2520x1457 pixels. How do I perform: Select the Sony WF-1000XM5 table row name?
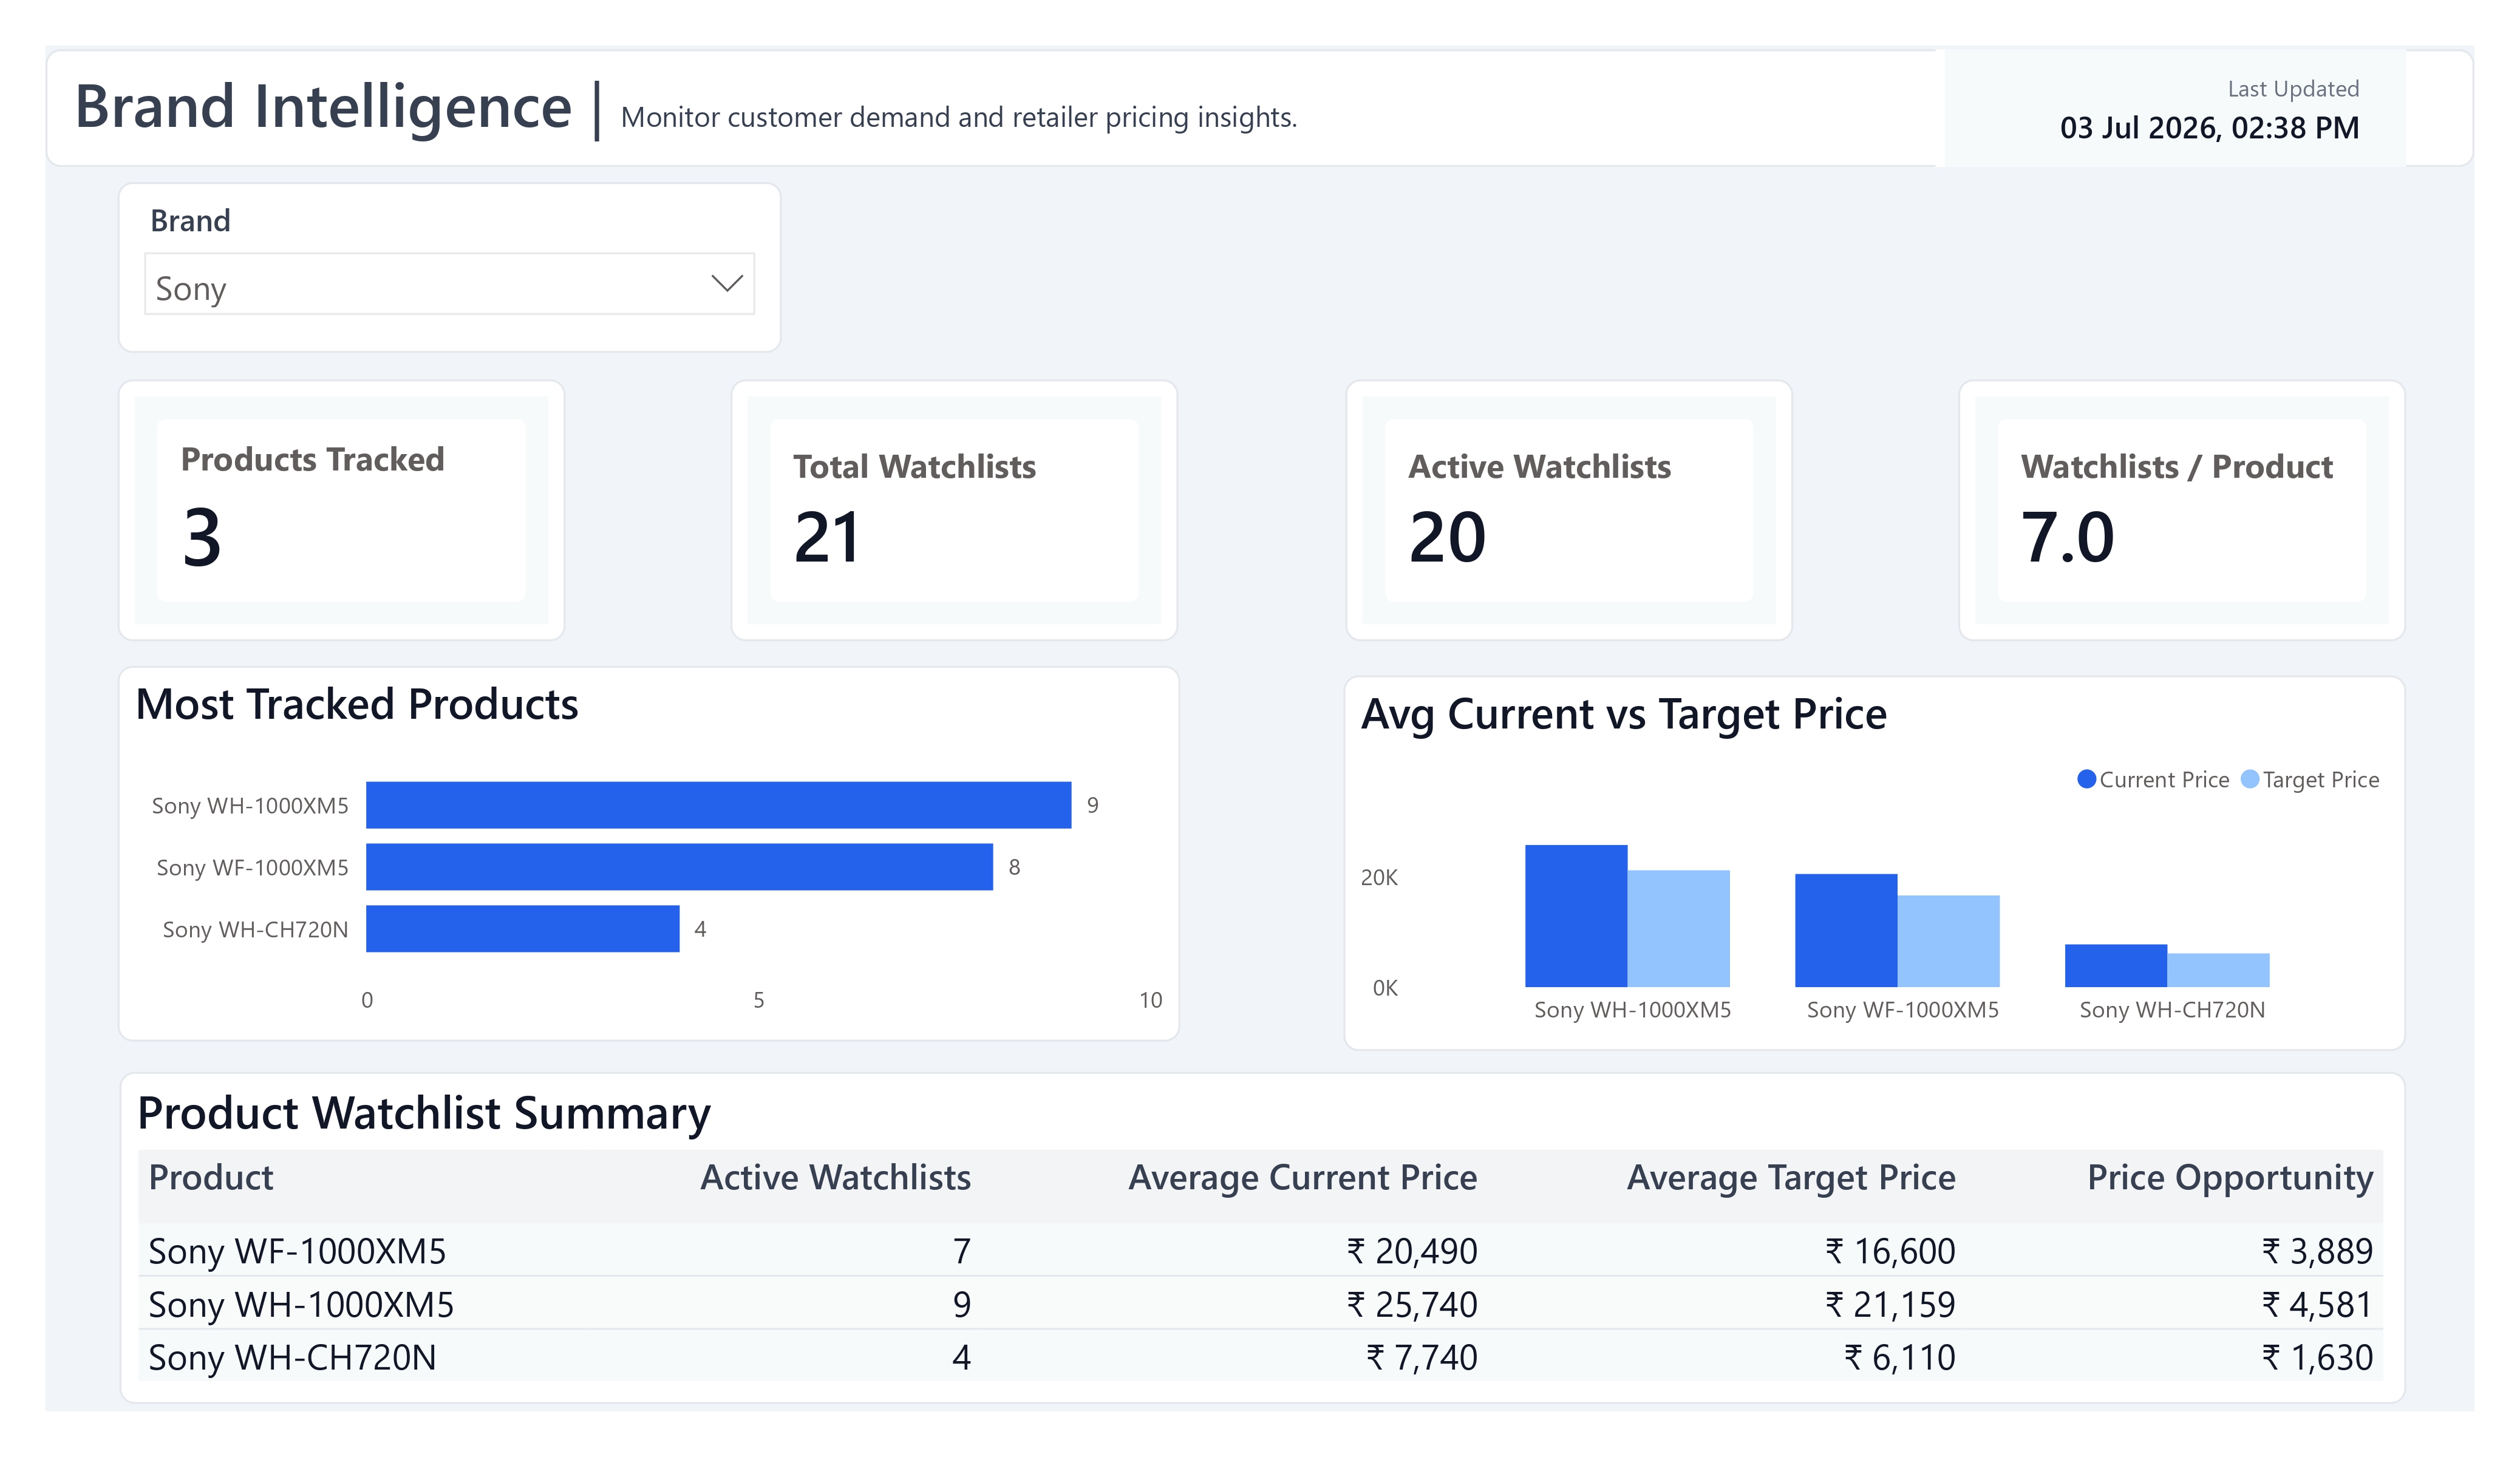click(297, 1251)
